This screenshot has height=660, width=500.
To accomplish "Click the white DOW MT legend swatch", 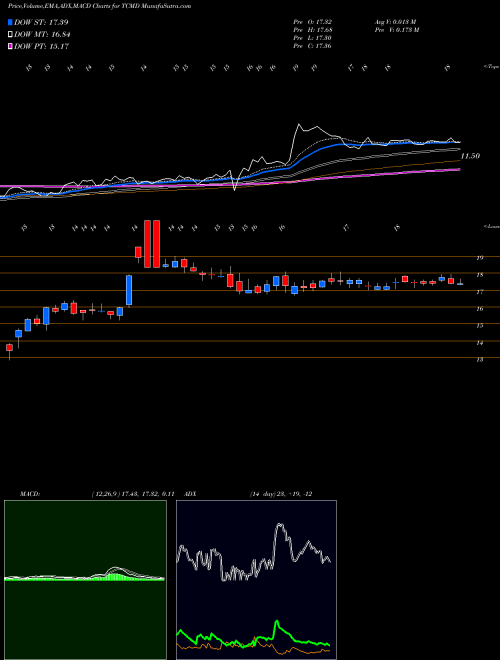I will pyautogui.click(x=10, y=35).
